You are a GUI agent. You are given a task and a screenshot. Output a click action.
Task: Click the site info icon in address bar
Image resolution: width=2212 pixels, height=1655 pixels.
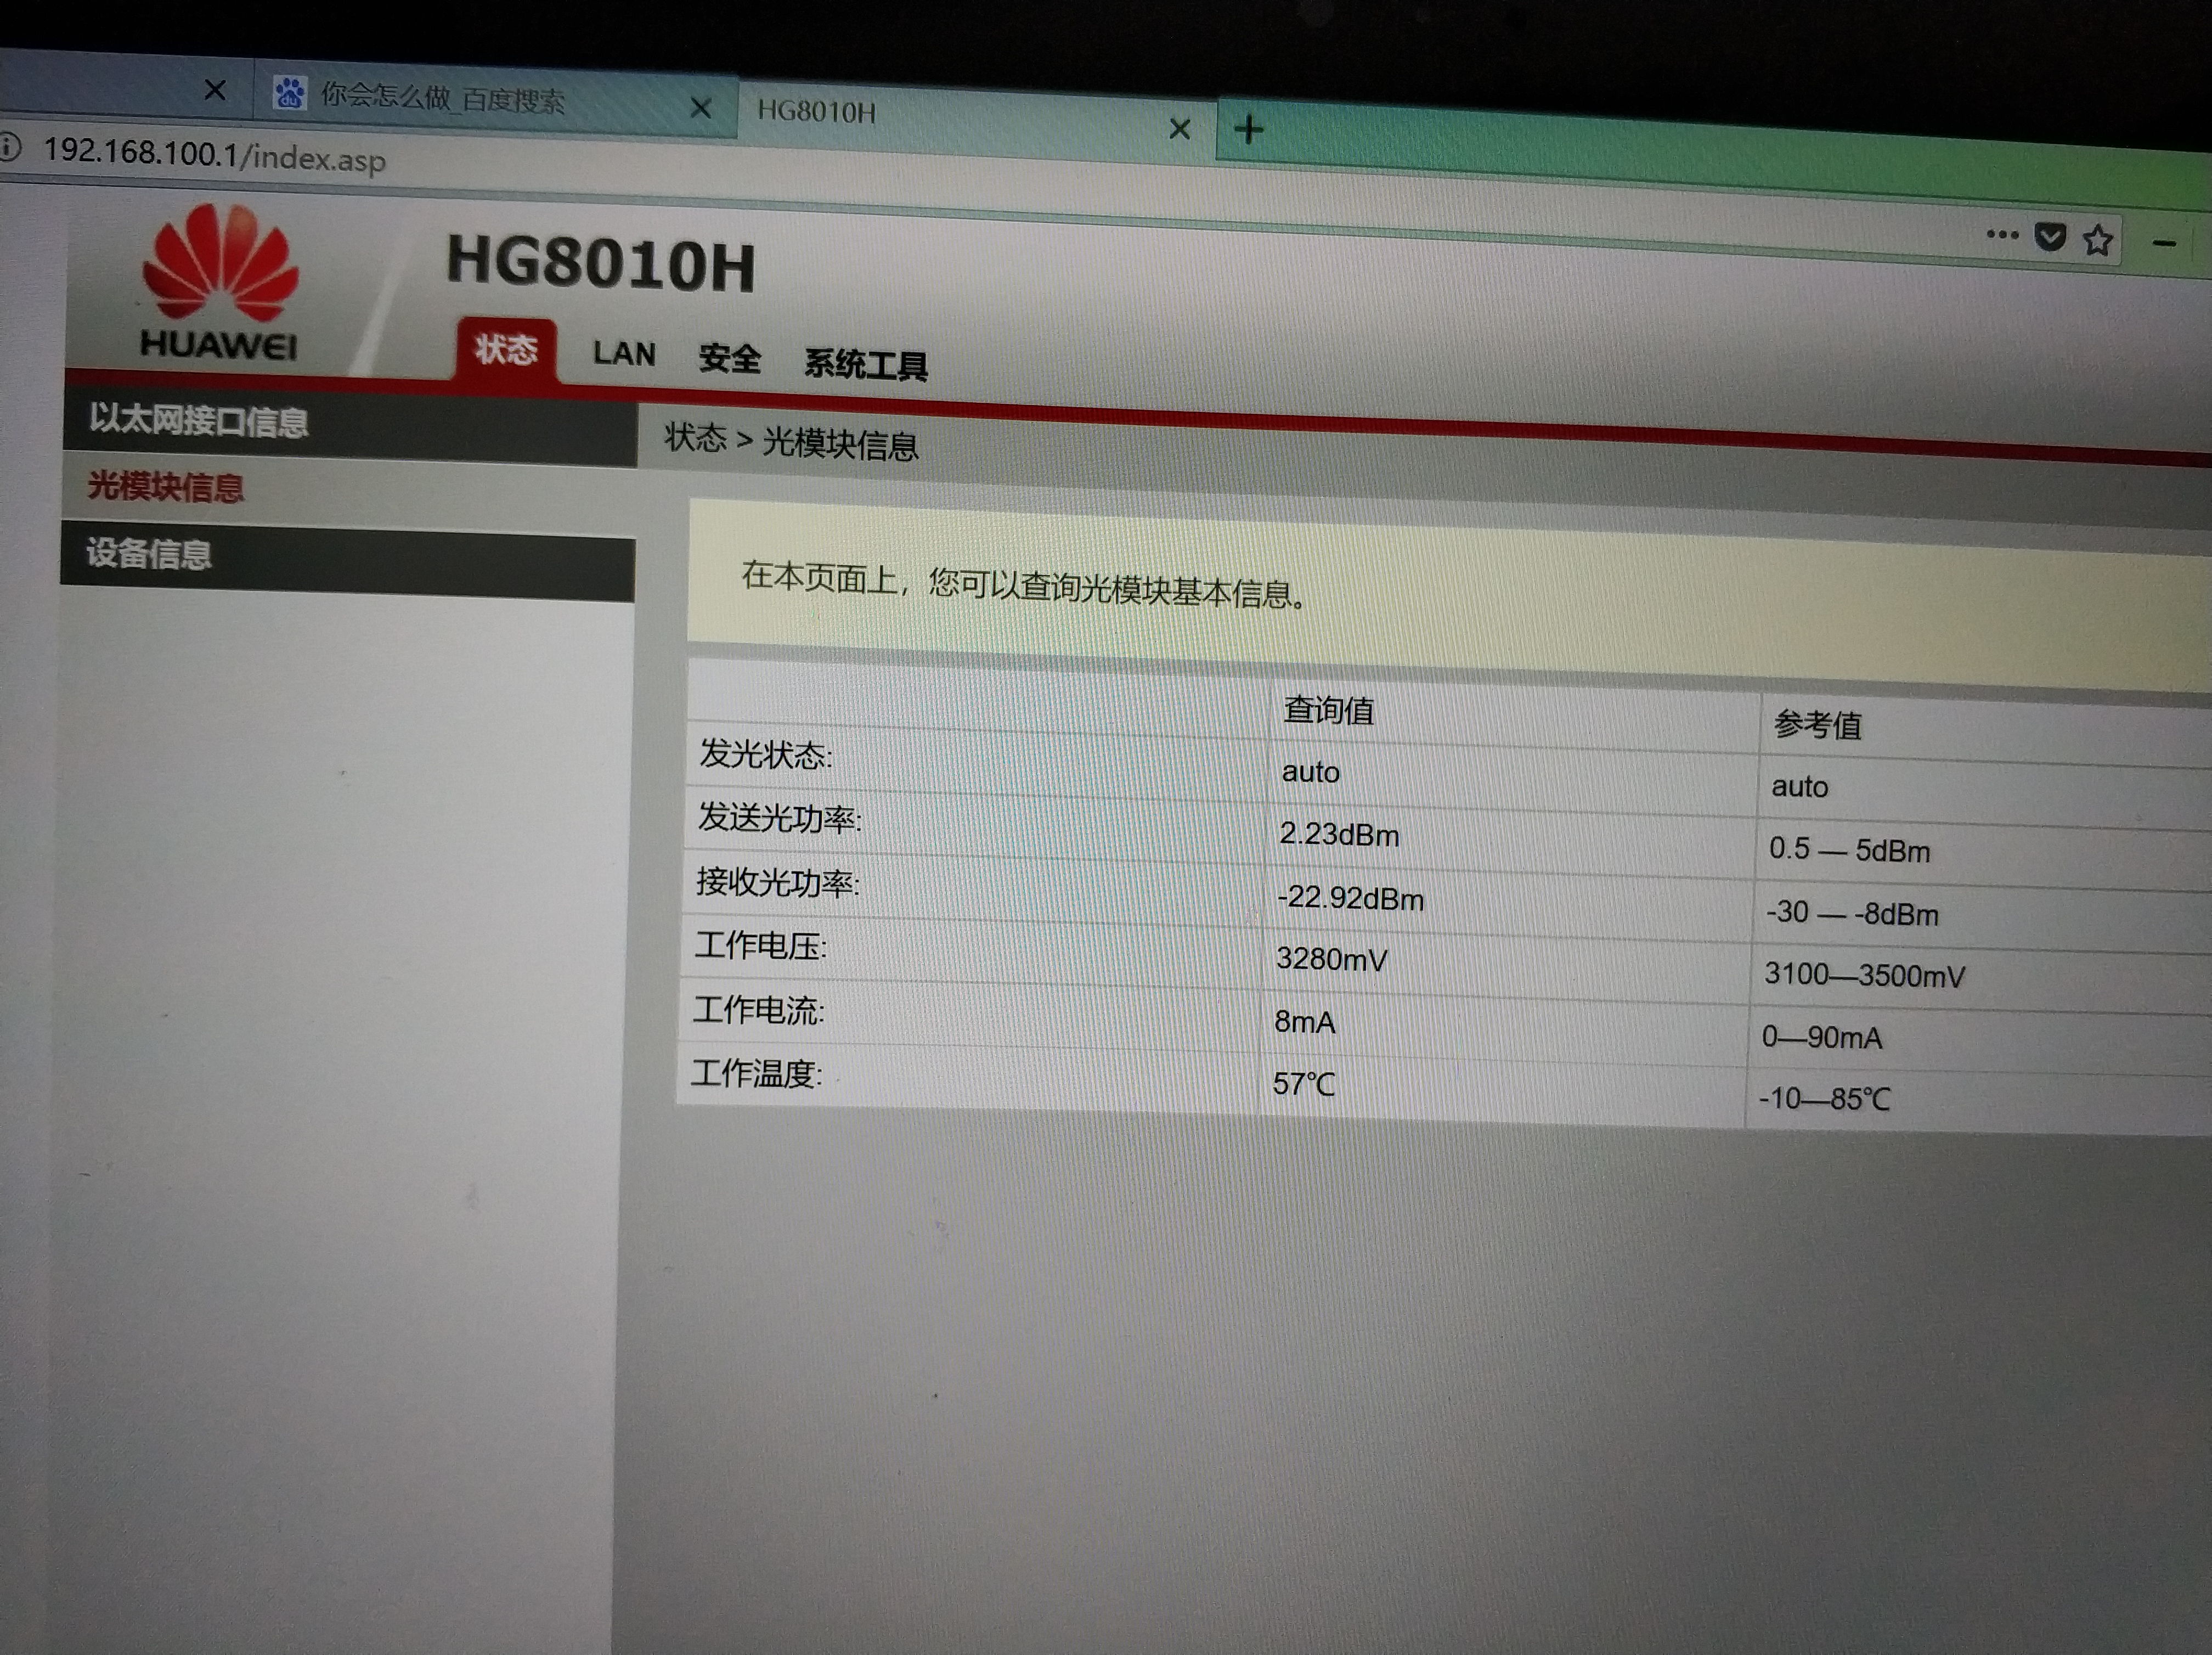10,148
